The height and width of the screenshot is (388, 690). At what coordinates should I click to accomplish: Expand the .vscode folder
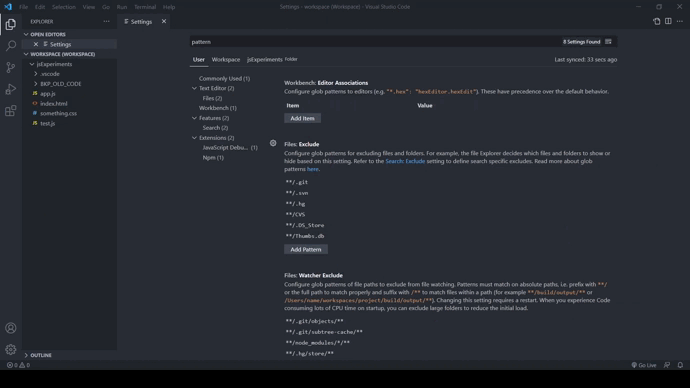click(x=36, y=74)
